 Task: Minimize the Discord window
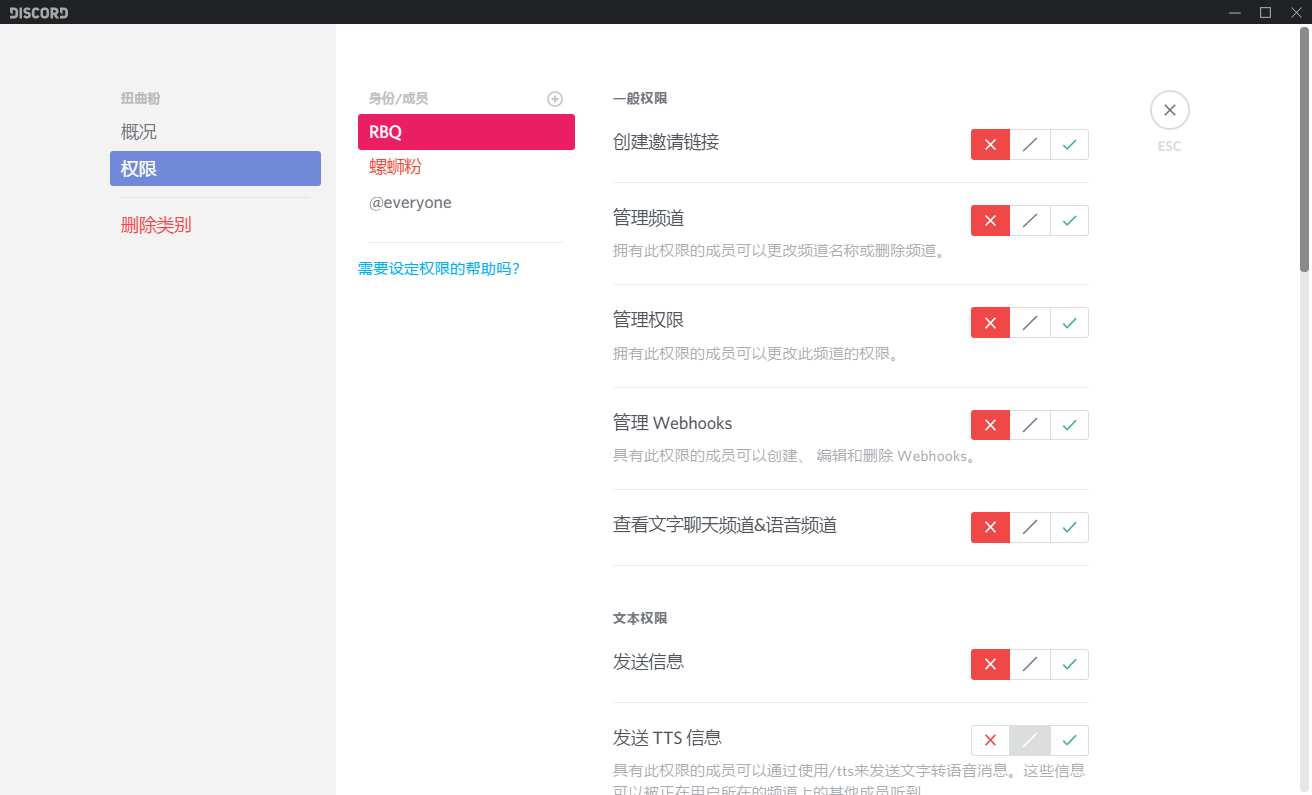(x=1235, y=12)
